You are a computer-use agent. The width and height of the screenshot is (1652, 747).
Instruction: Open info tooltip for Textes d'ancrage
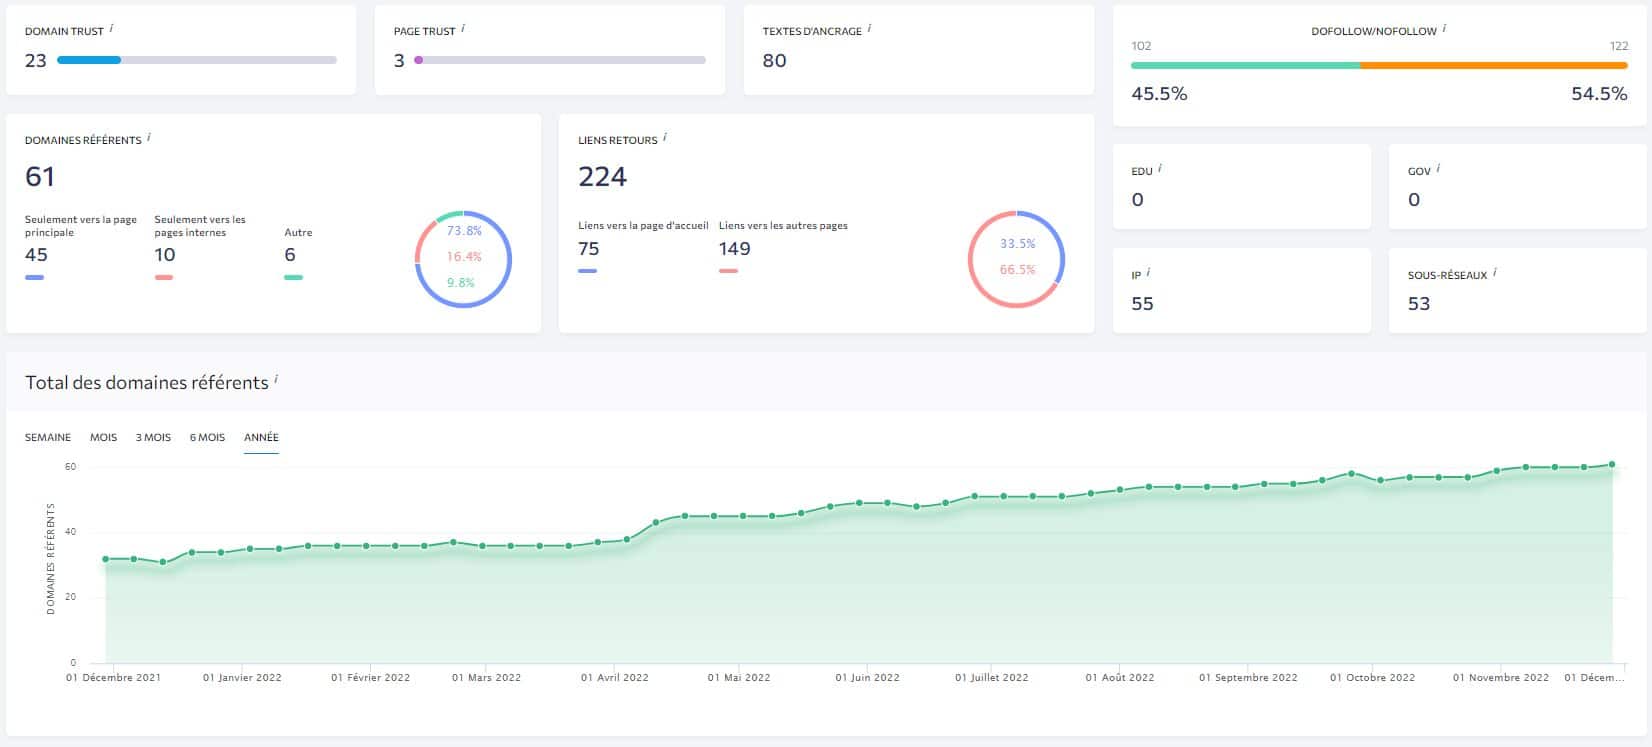[x=869, y=29]
